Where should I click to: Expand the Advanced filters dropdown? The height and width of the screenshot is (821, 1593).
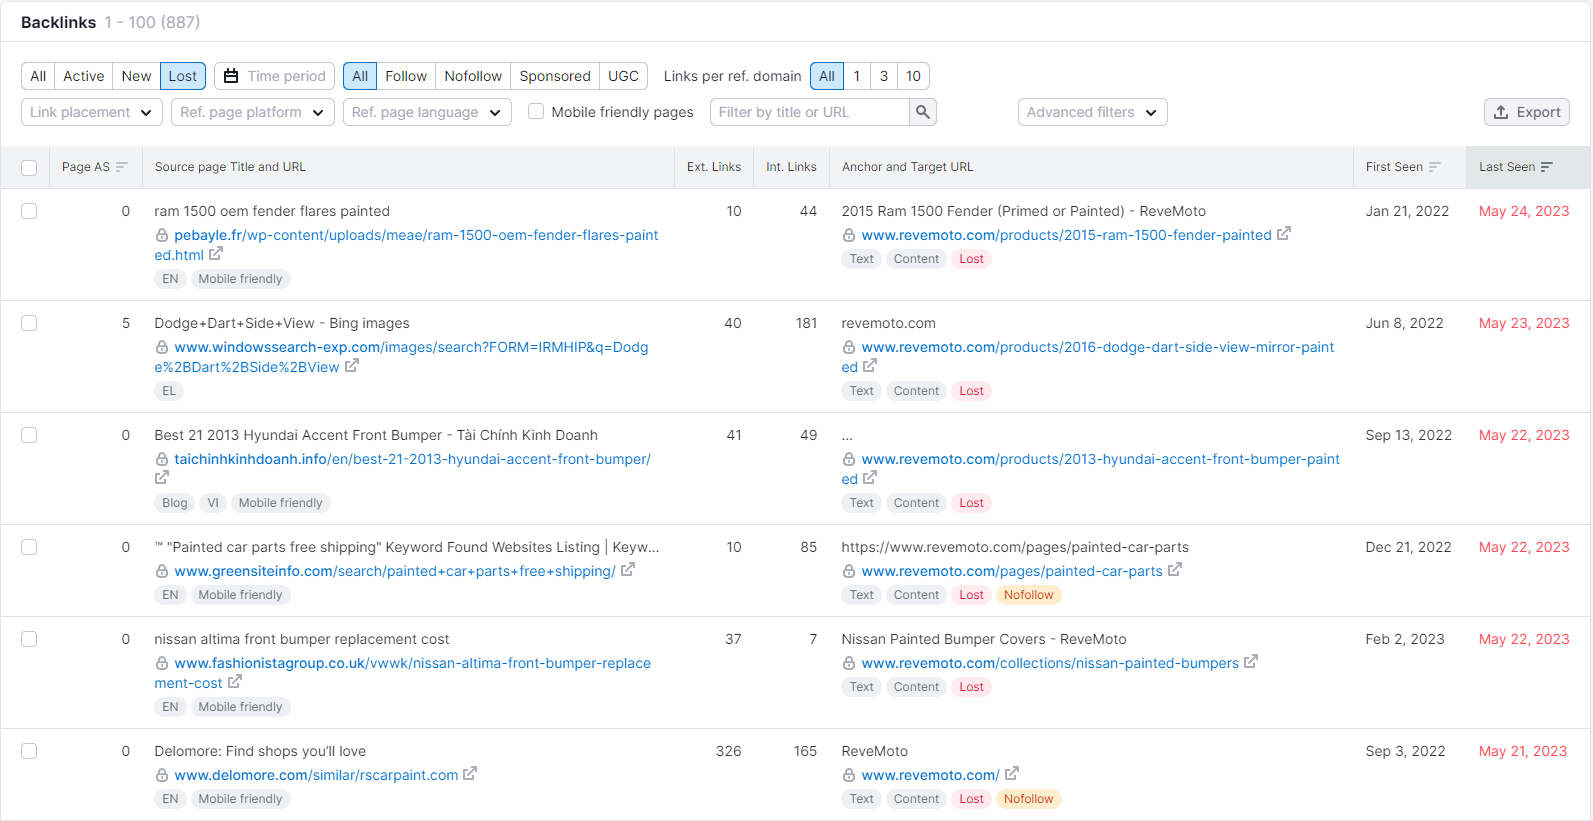1092,112
